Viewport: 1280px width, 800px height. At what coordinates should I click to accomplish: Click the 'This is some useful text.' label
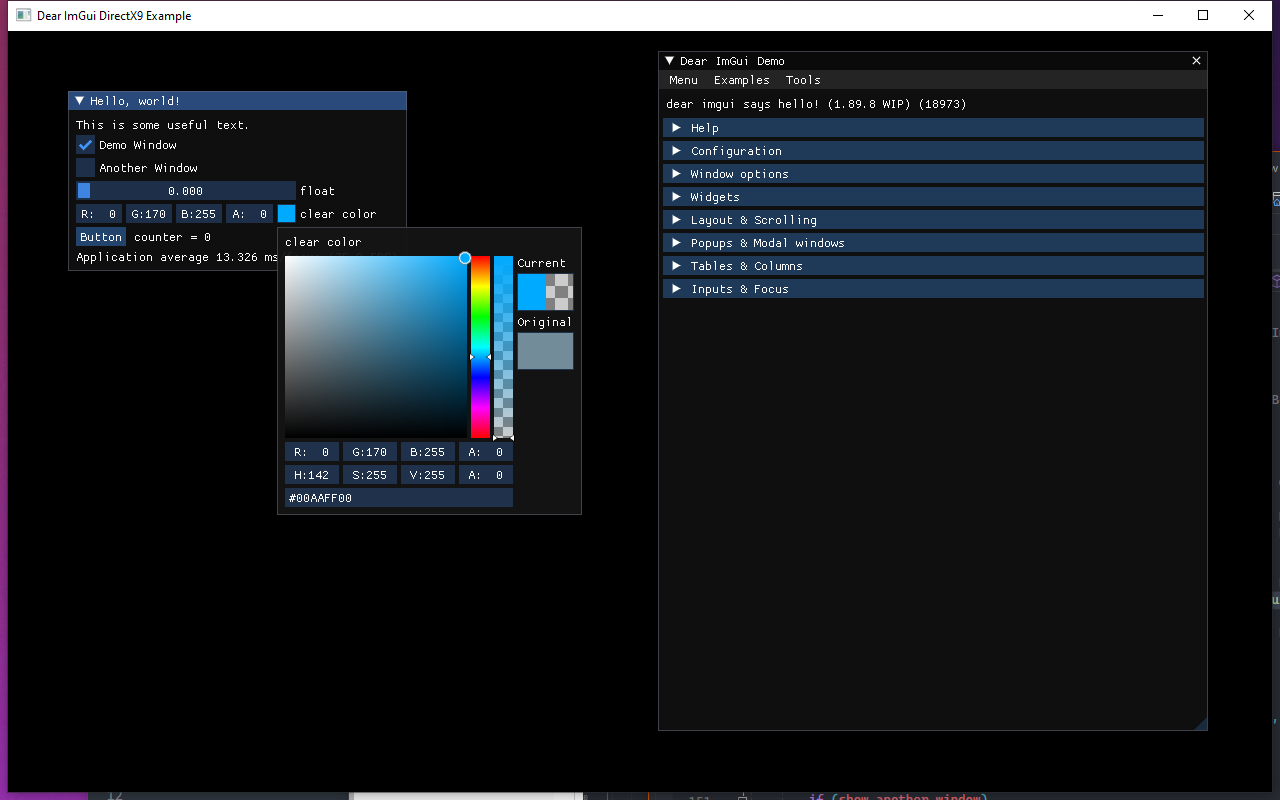163,125
